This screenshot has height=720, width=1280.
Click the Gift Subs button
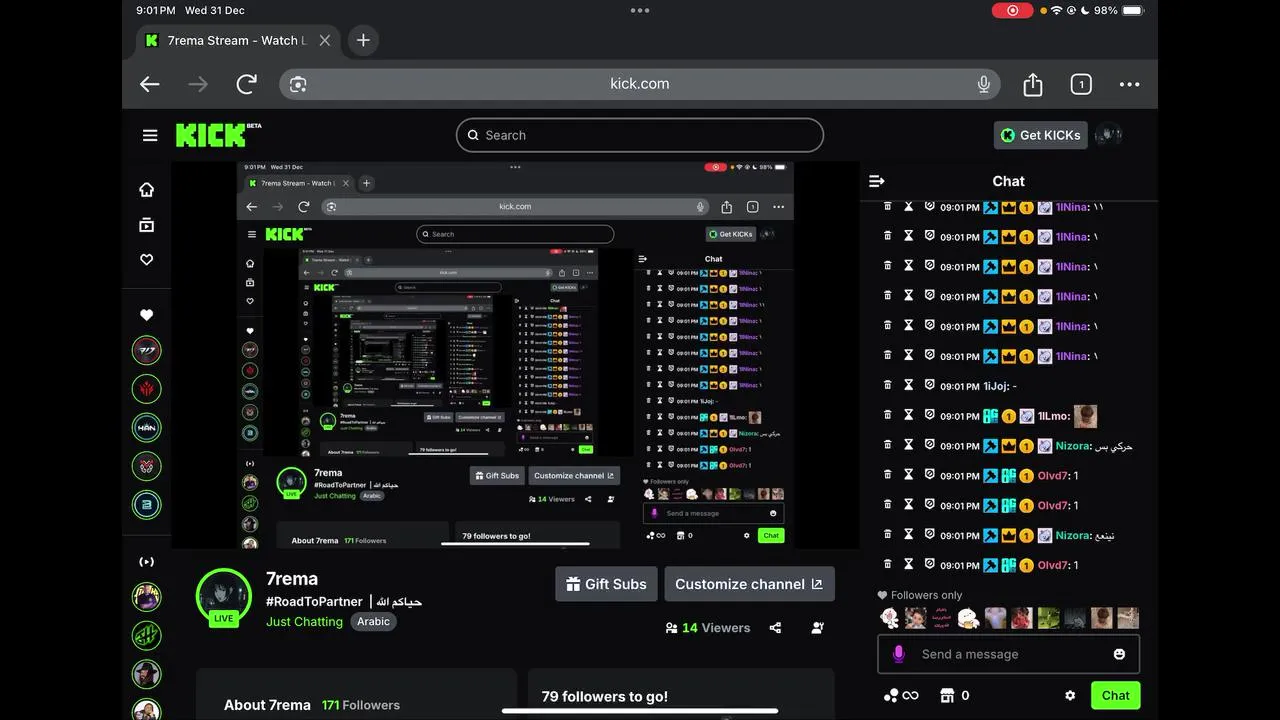(x=606, y=584)
